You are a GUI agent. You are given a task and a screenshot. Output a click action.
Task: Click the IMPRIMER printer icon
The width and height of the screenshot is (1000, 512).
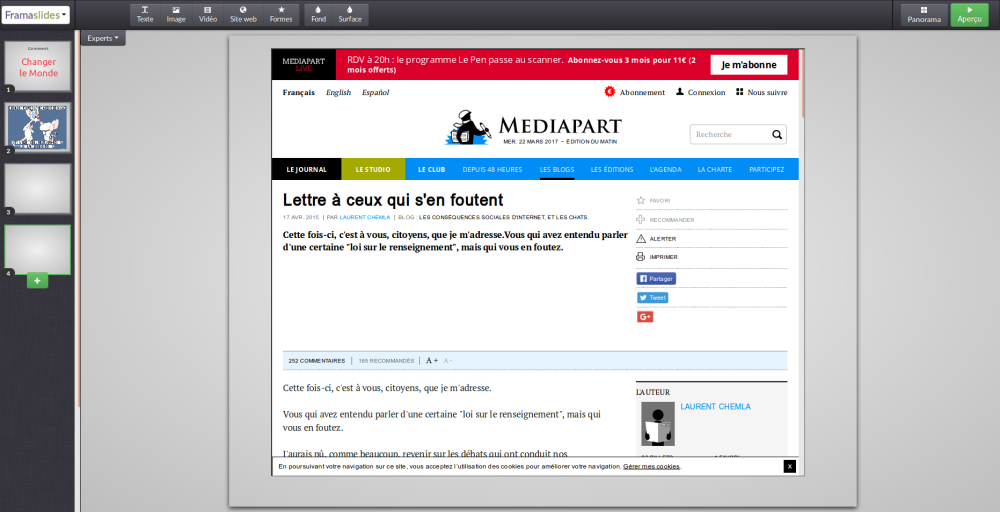641,257
